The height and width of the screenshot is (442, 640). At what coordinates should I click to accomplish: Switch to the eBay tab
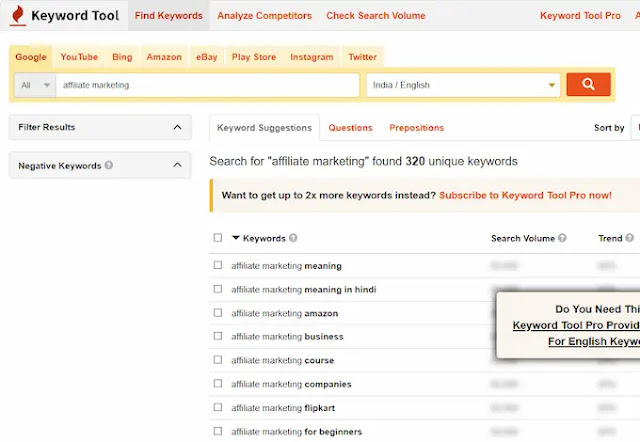pyautogui.click(x=207, y=57)
